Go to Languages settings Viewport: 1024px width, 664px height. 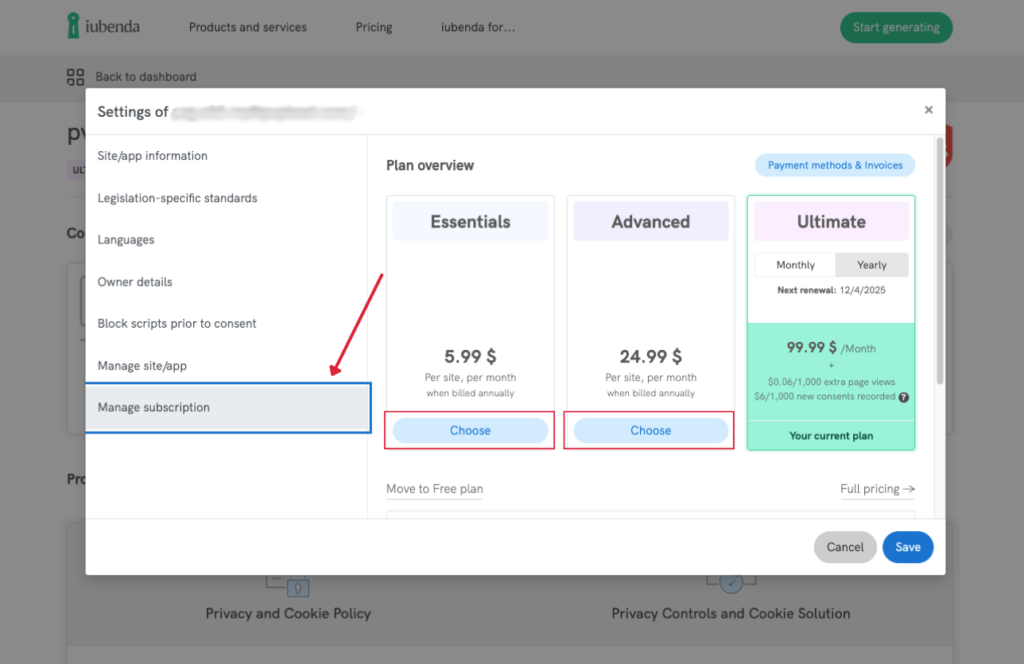pos(126,240)
